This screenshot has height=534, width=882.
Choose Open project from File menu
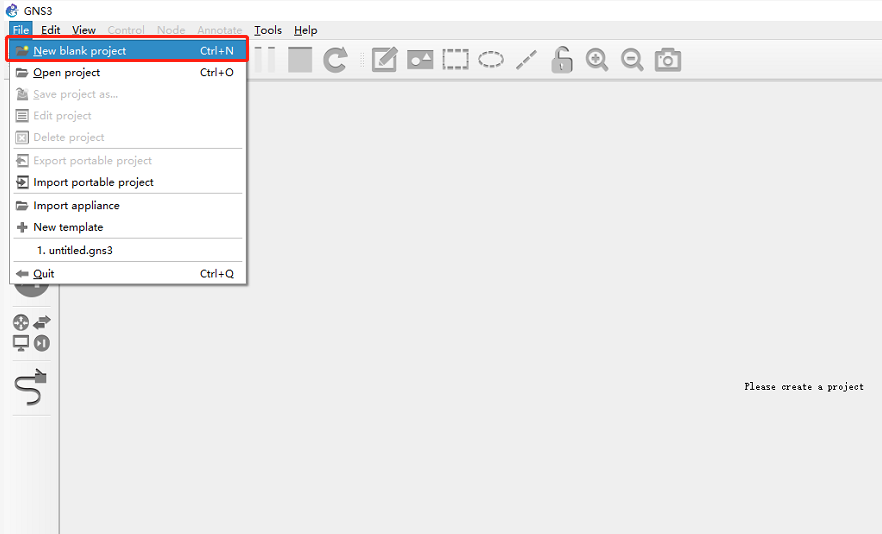[128, 73]
